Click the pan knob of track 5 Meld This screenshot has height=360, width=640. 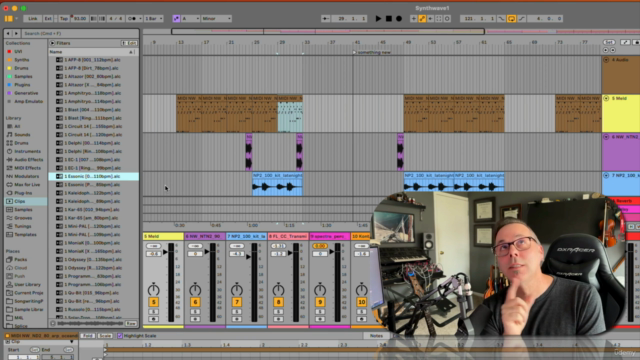[x=153, y=289]
